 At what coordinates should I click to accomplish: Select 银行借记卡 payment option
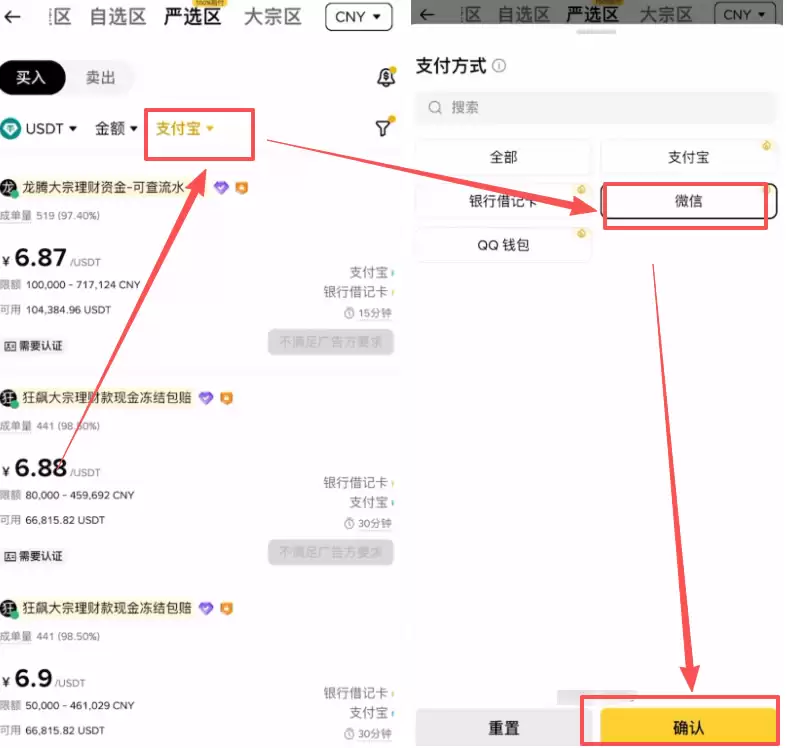tap(503, 201)
